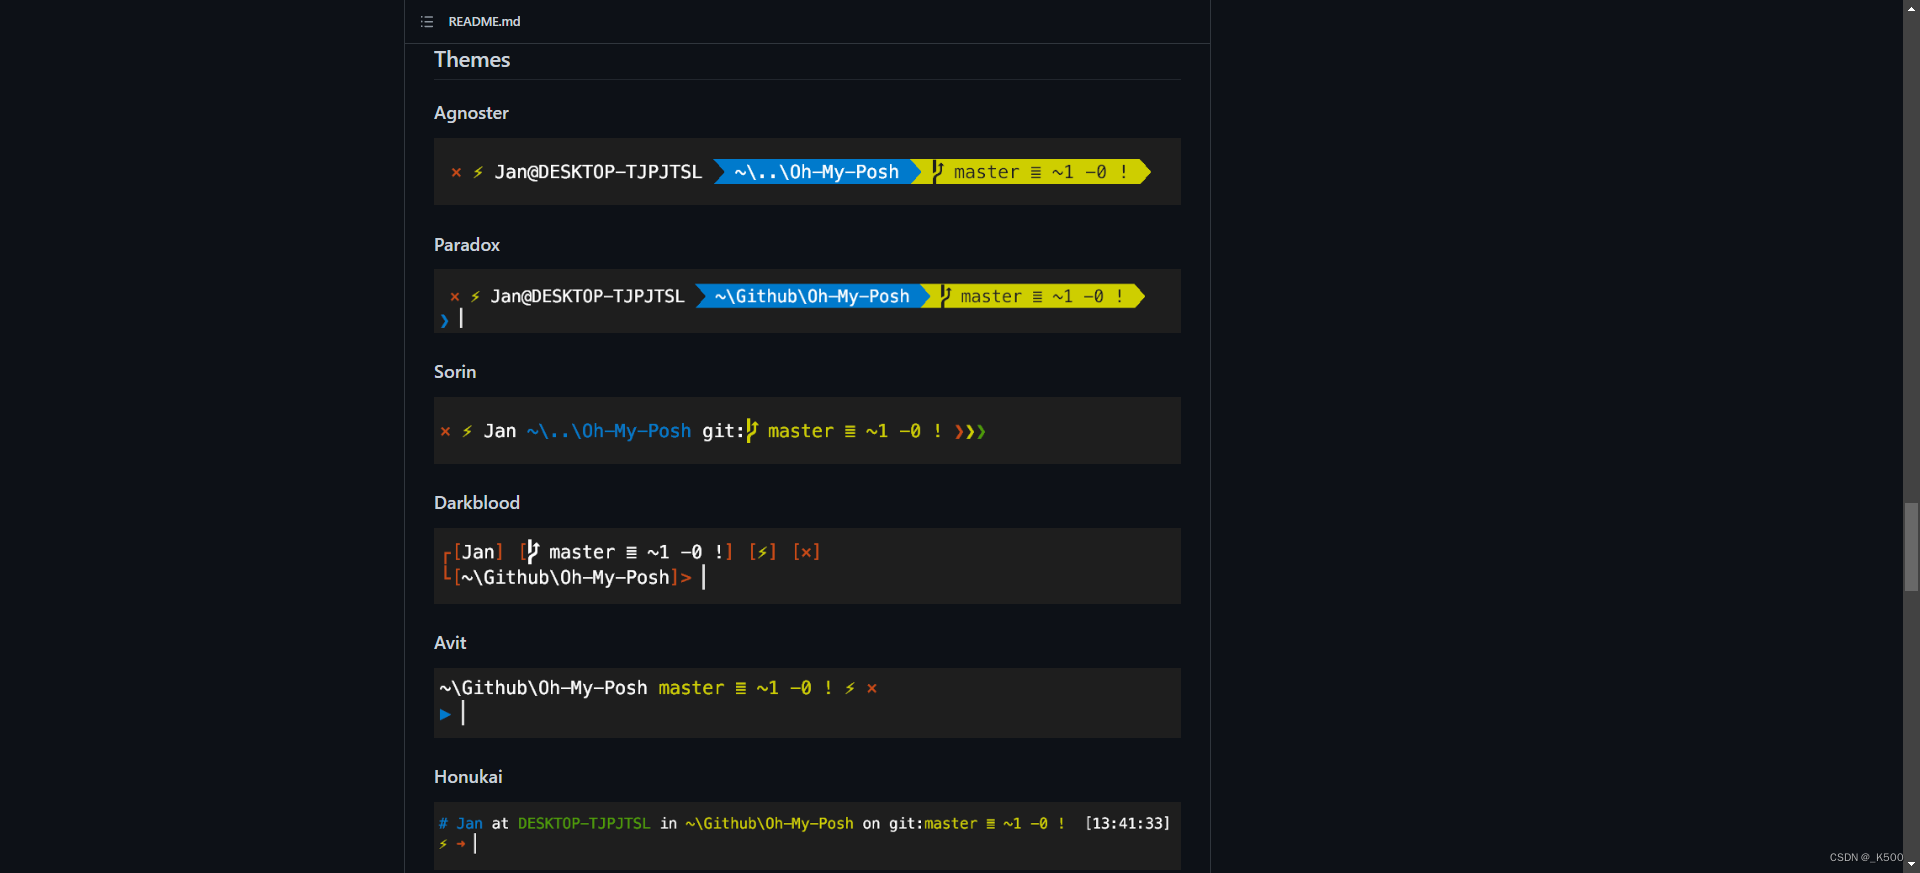
Task: Click the Themes section heading
Action: (472, 60)
